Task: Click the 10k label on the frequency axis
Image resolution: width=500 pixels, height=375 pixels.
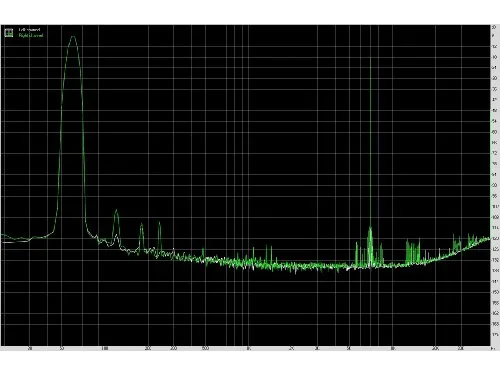Action: (x=393, y=349)
